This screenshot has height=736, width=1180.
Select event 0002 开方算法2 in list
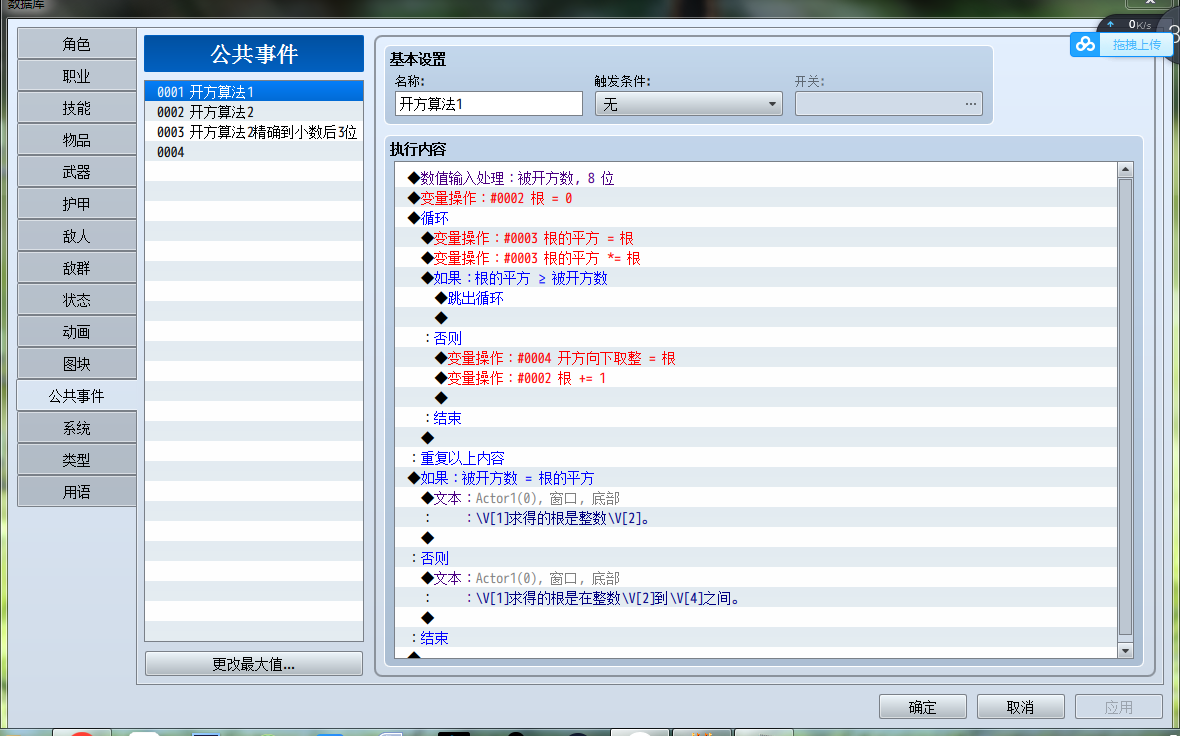(x=254, y=112)
